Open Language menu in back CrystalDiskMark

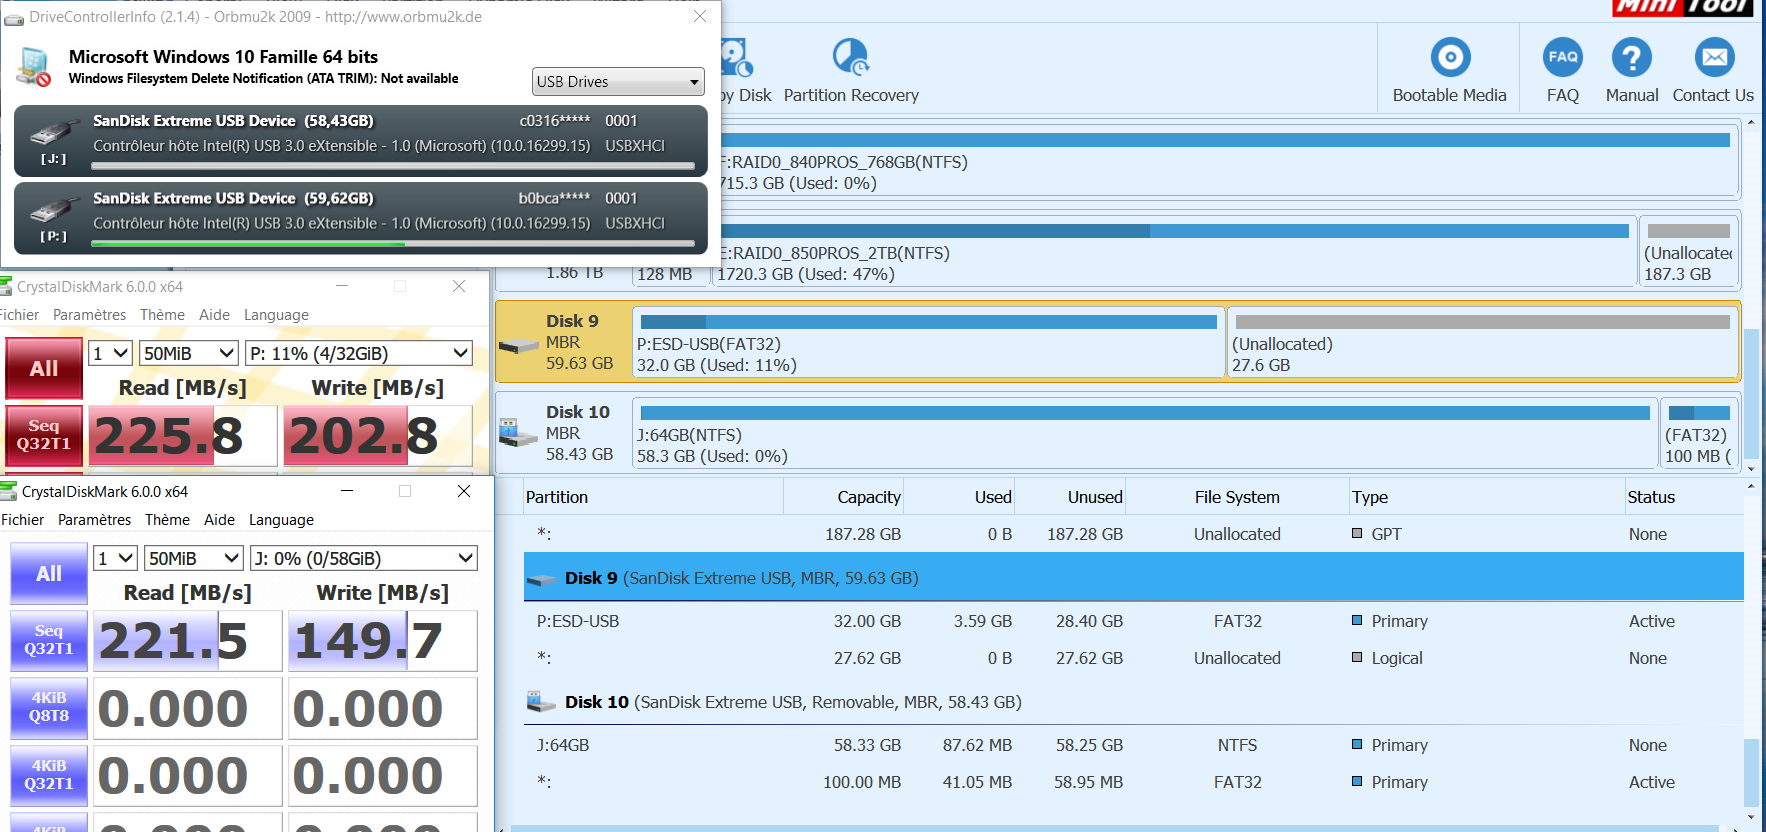276,315
